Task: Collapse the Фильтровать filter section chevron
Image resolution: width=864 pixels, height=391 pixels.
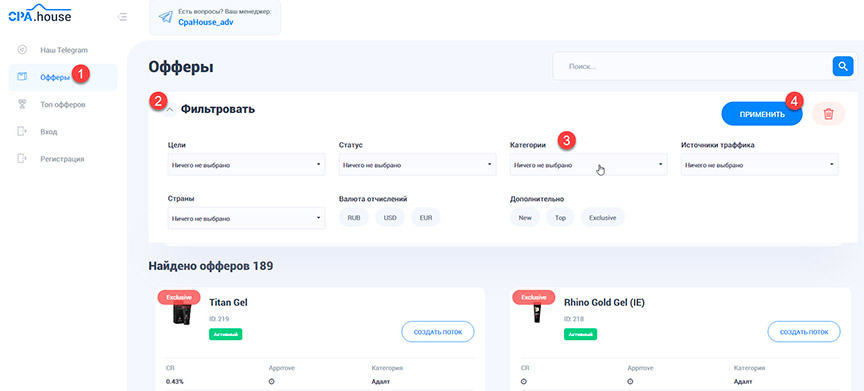Action: point(170,110)
